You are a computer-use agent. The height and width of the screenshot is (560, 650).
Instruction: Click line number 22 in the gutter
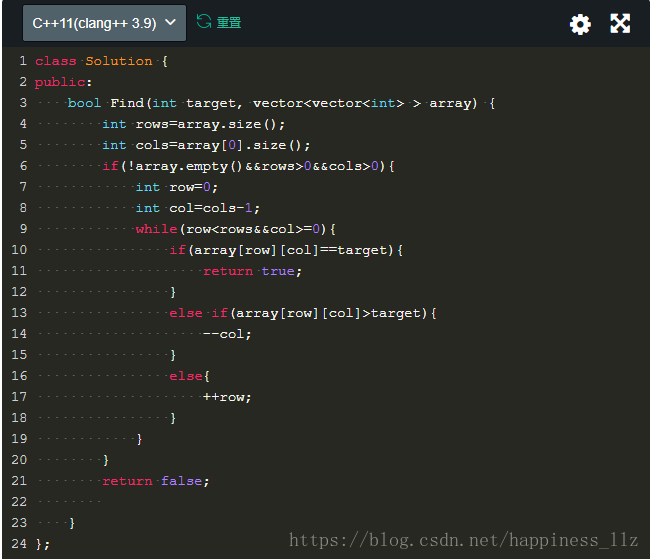[x=19, y=502]
